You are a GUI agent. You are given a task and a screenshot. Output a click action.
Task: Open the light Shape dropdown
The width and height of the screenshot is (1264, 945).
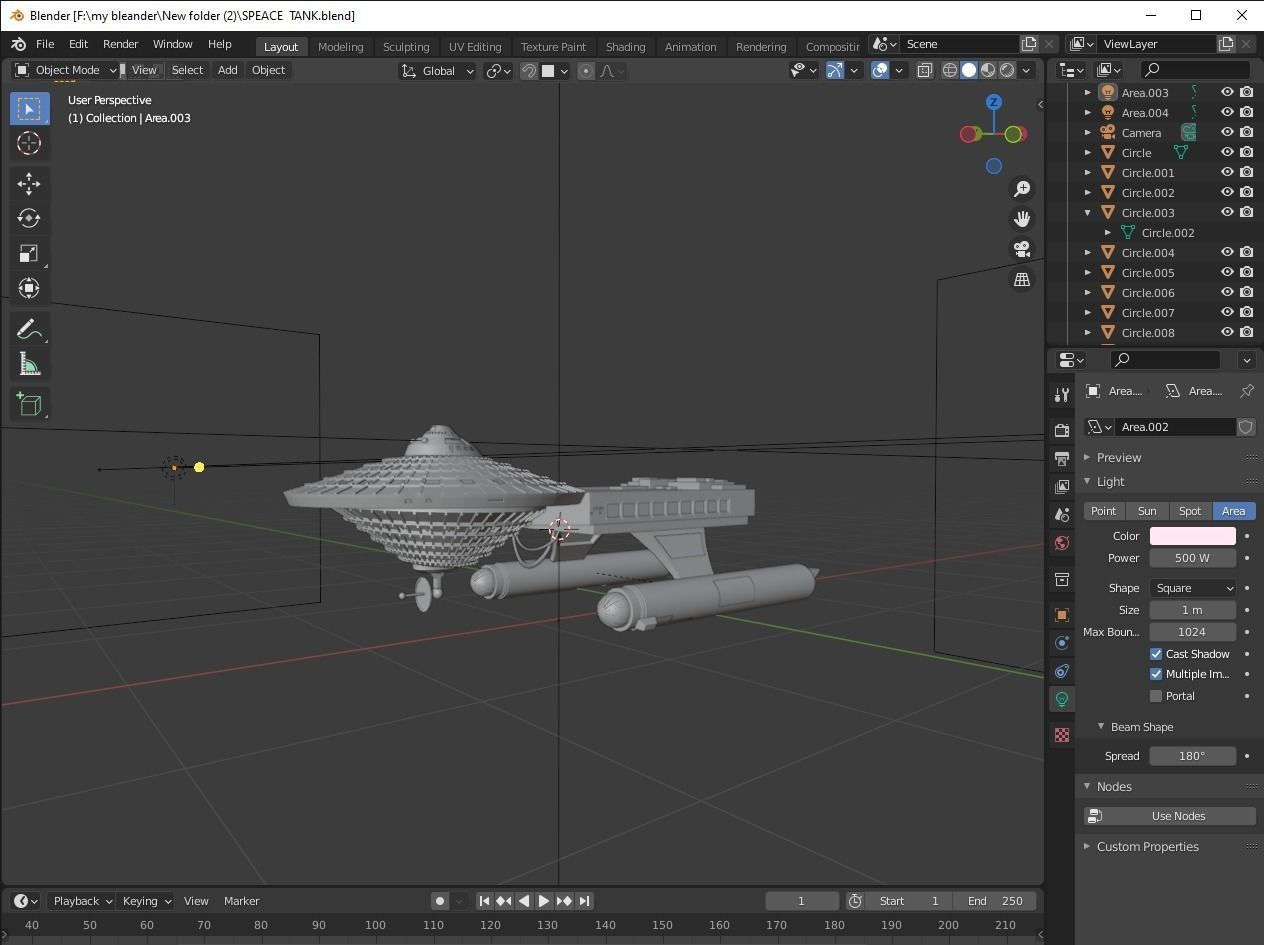pyautogui.click(x=1192, y=588)
